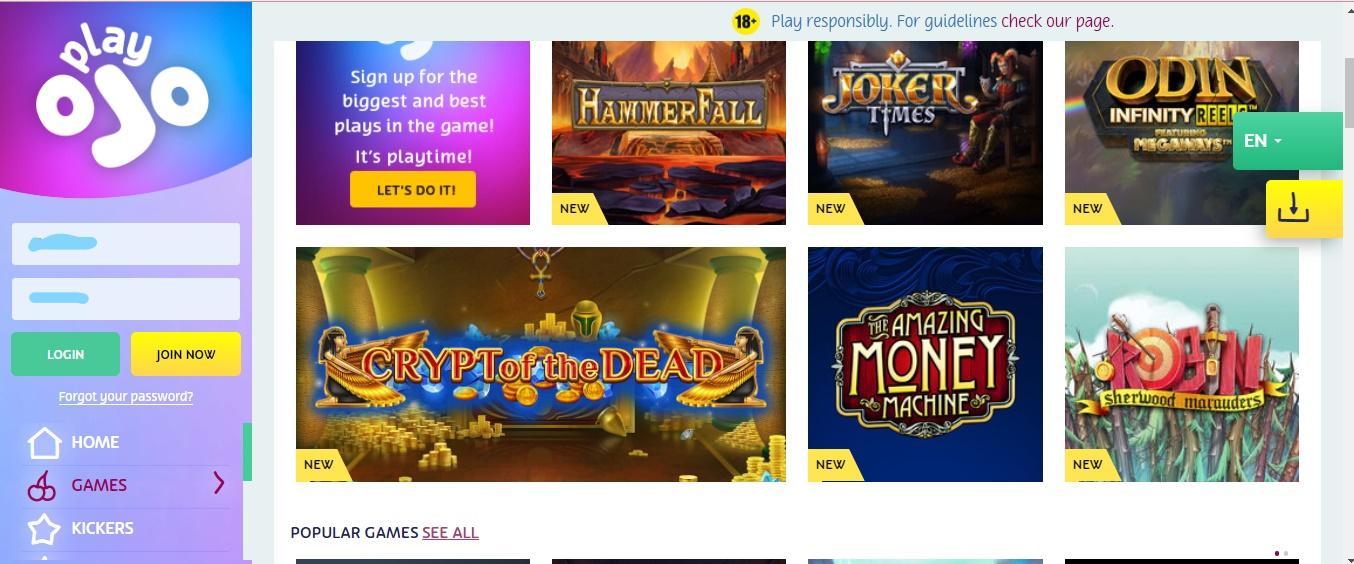Select Kickers in the sidebar

pos(102,528)
